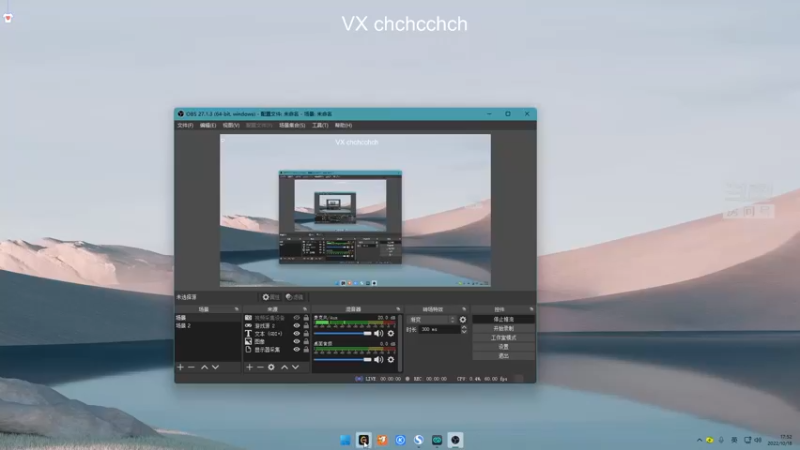Open the blue circular K icon on taskbar
Image resolution: width=800 pixels, height=450 pixels.
401,440
